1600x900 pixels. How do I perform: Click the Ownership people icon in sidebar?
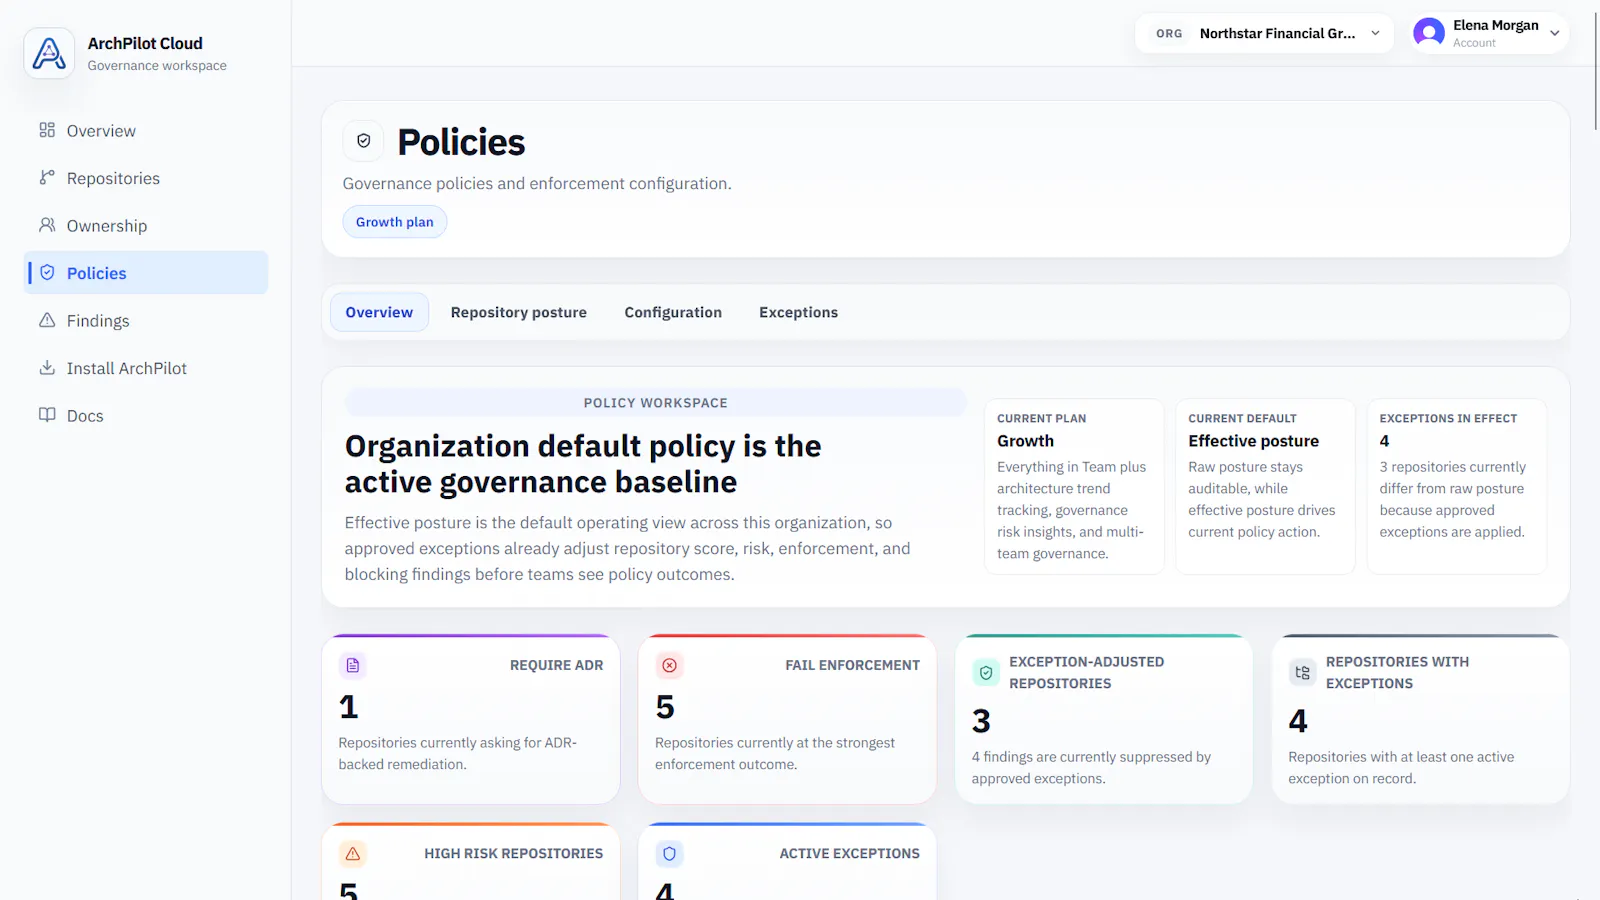click(x=47, y=225)
